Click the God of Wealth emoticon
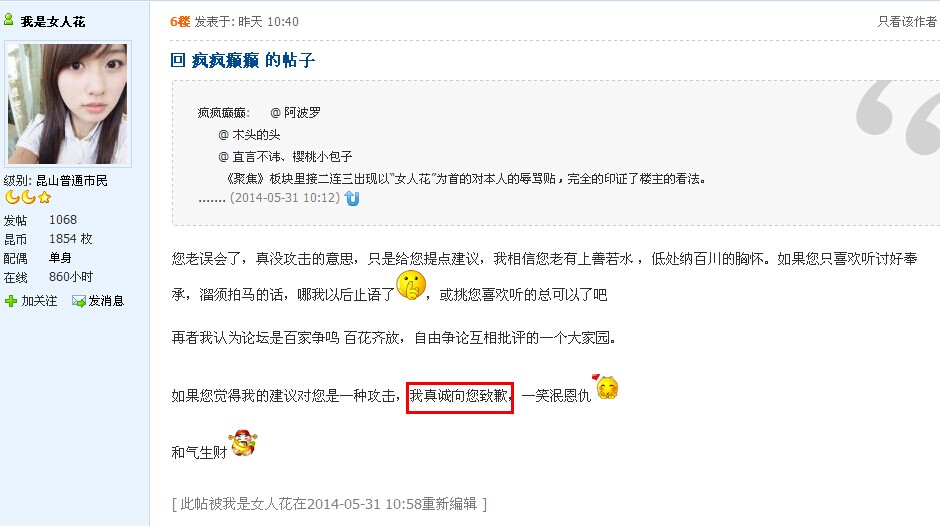Screen dimensions: 940x526 pos(244,444)
